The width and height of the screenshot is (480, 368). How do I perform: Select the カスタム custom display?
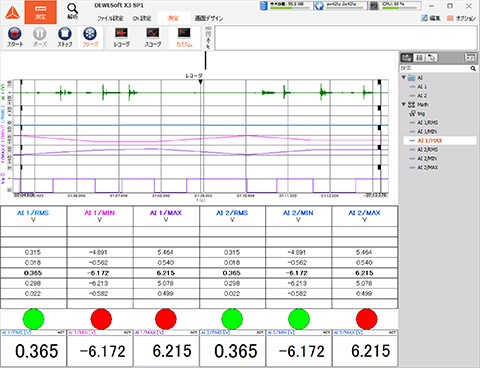184,37
